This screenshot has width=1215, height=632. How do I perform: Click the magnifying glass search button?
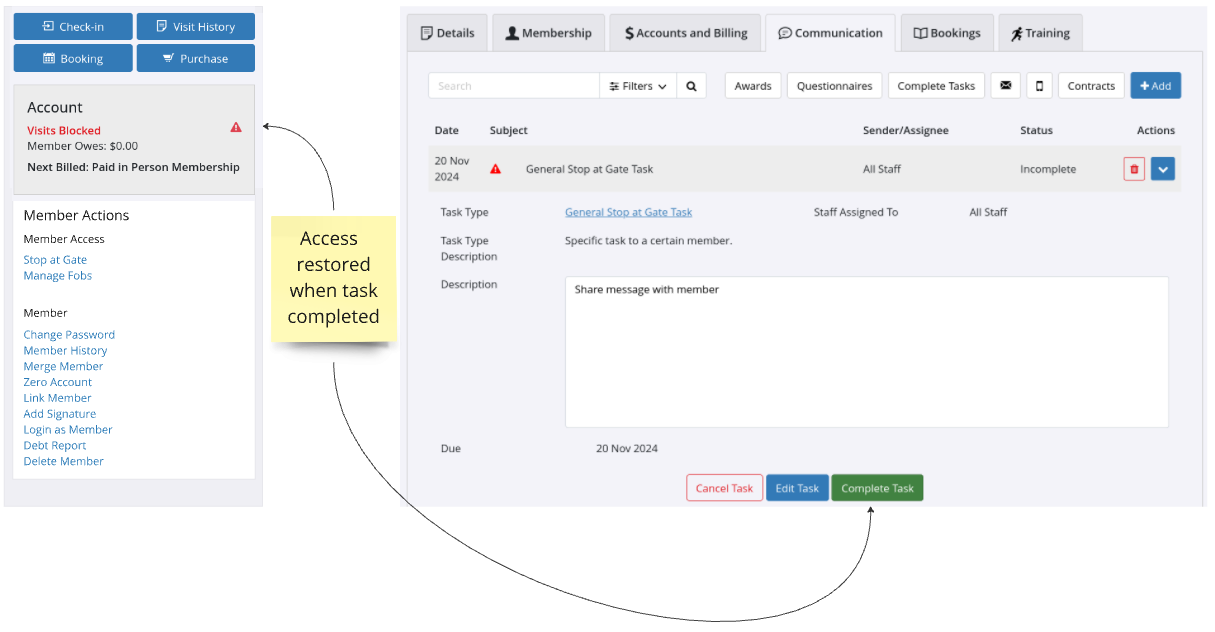(x=691, y=86)
